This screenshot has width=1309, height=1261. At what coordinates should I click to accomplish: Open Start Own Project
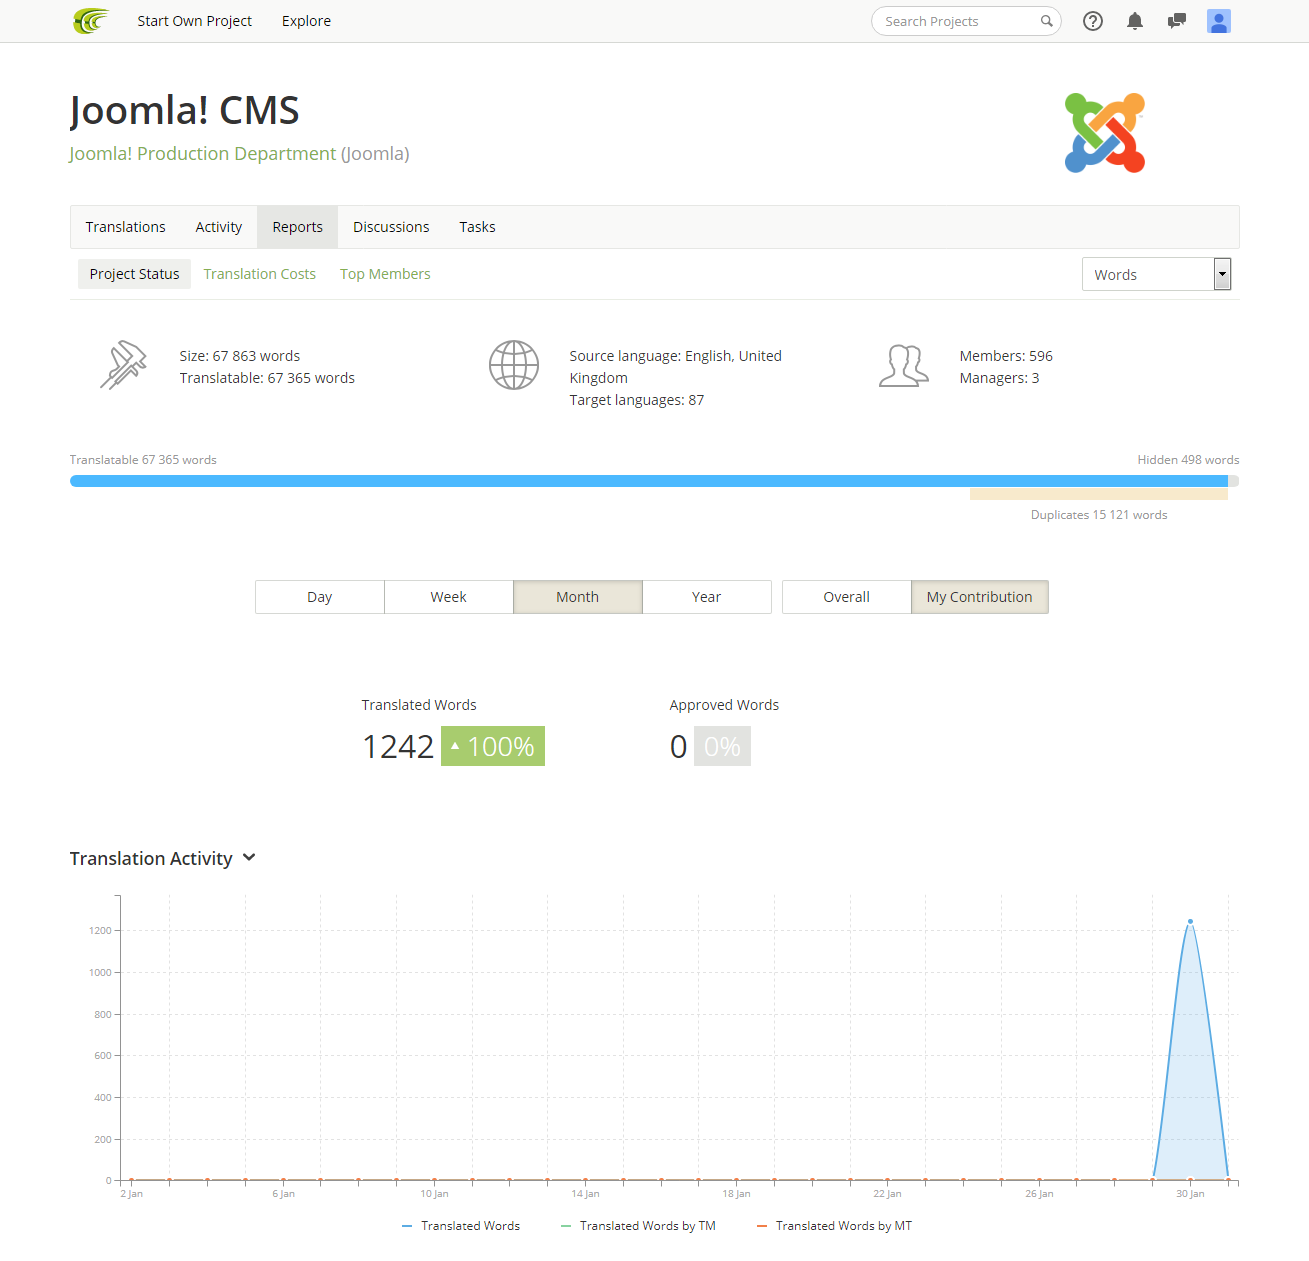coord(194,21)
